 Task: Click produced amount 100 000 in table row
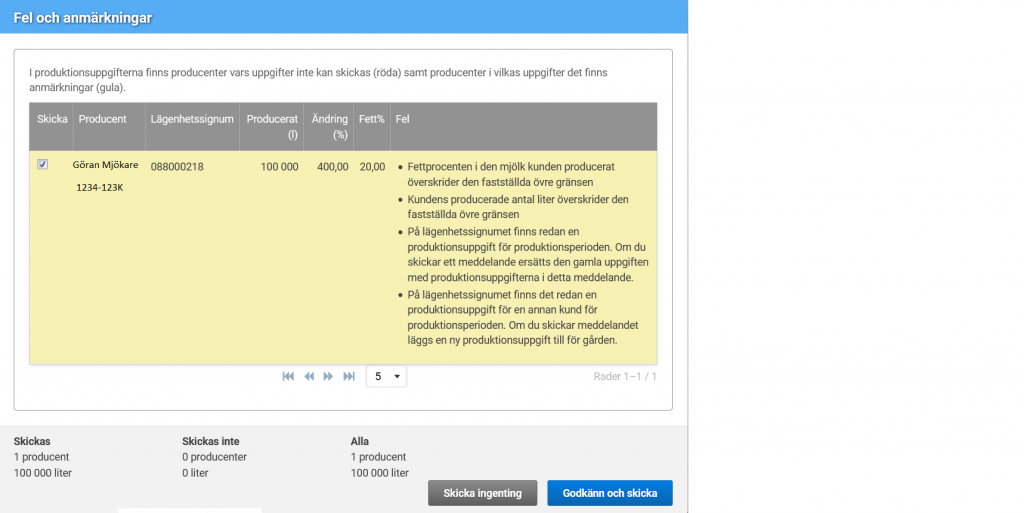click(280, 167)
